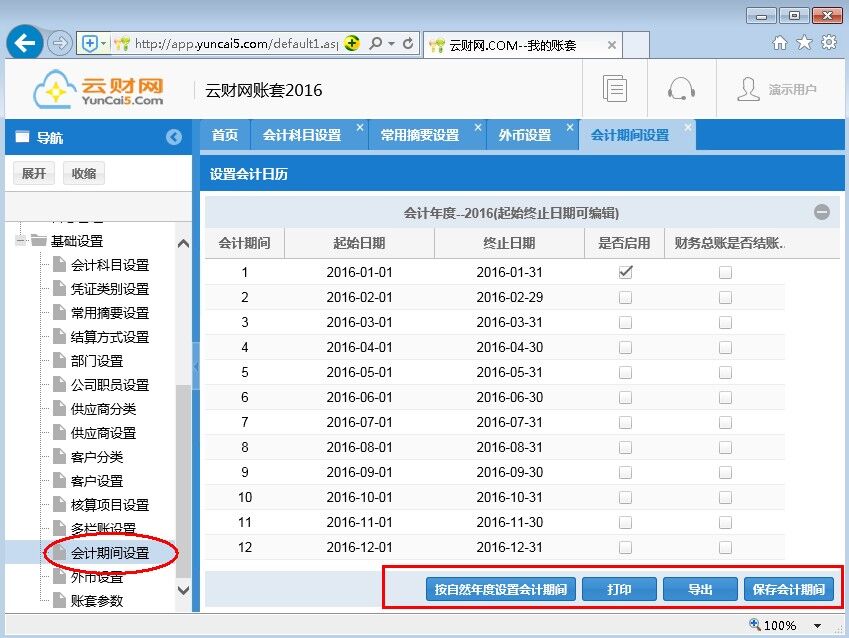
Task: Switch to the 会计科目设置 tab
Action: coord(301,135)
